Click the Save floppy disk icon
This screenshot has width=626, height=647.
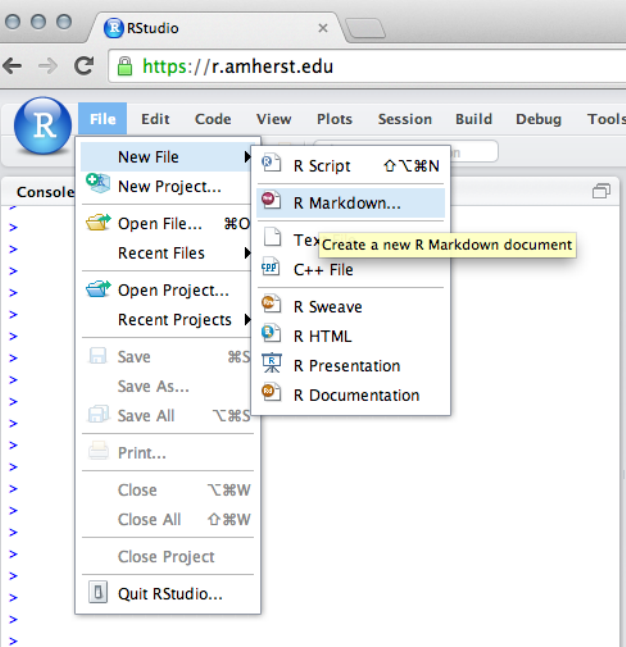98,356
